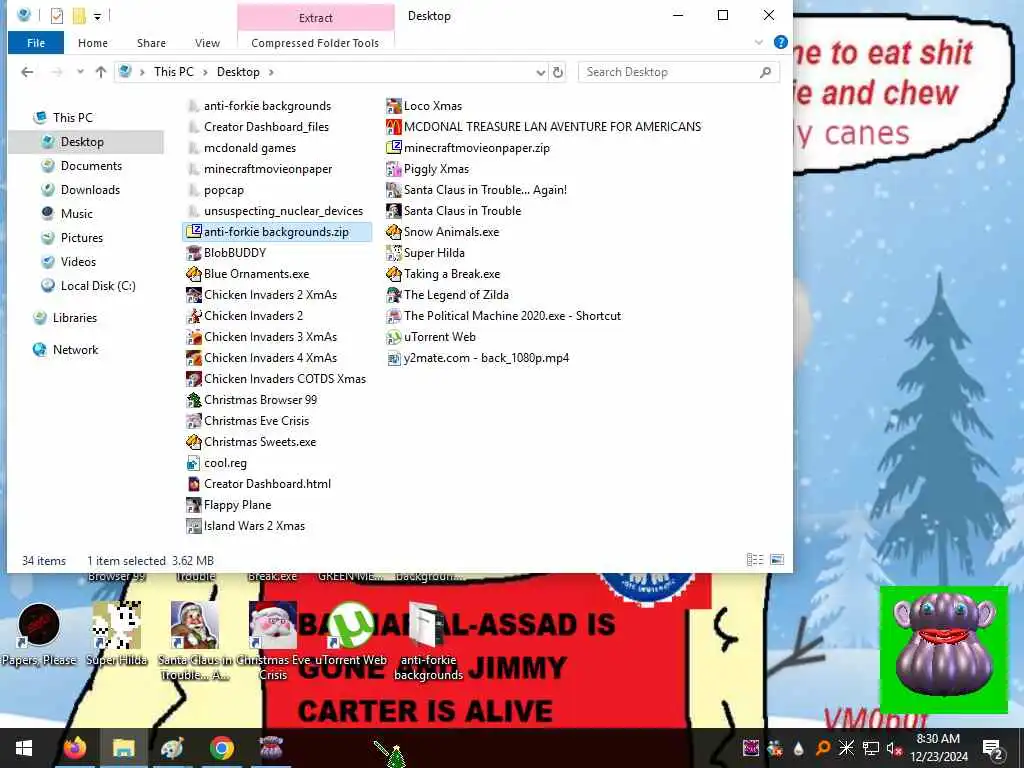Open the address bar history dropdown
This screenshot has height=768, width=1024.
pos(540,72)
